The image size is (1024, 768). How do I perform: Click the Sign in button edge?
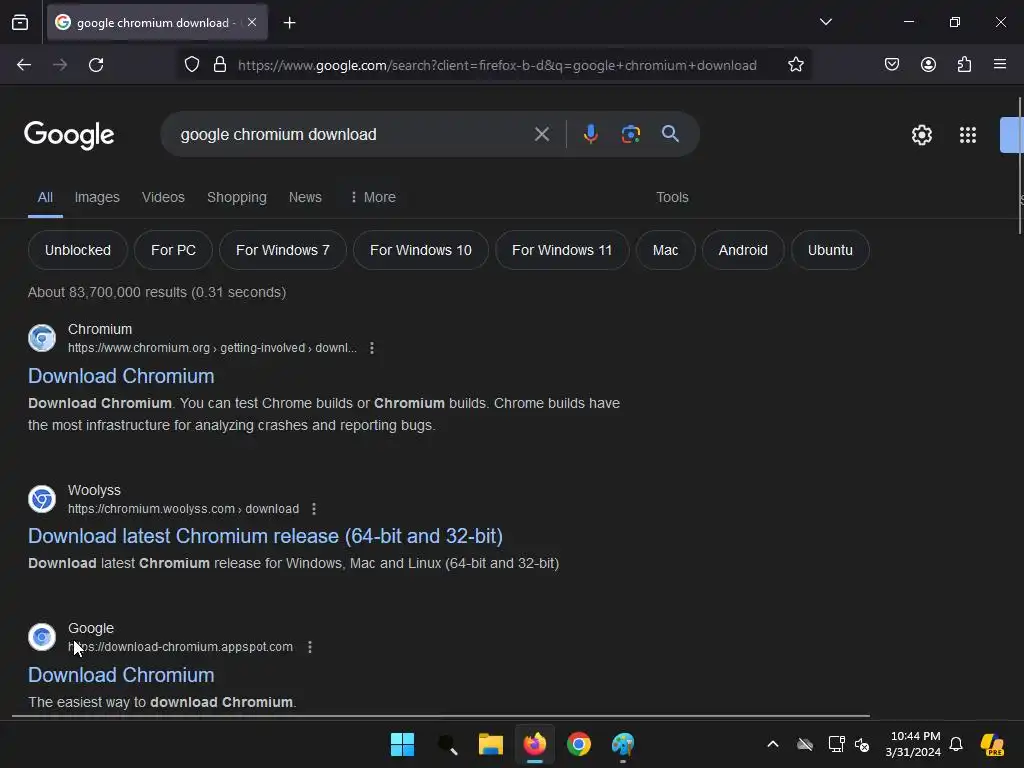click(1012, 135)
